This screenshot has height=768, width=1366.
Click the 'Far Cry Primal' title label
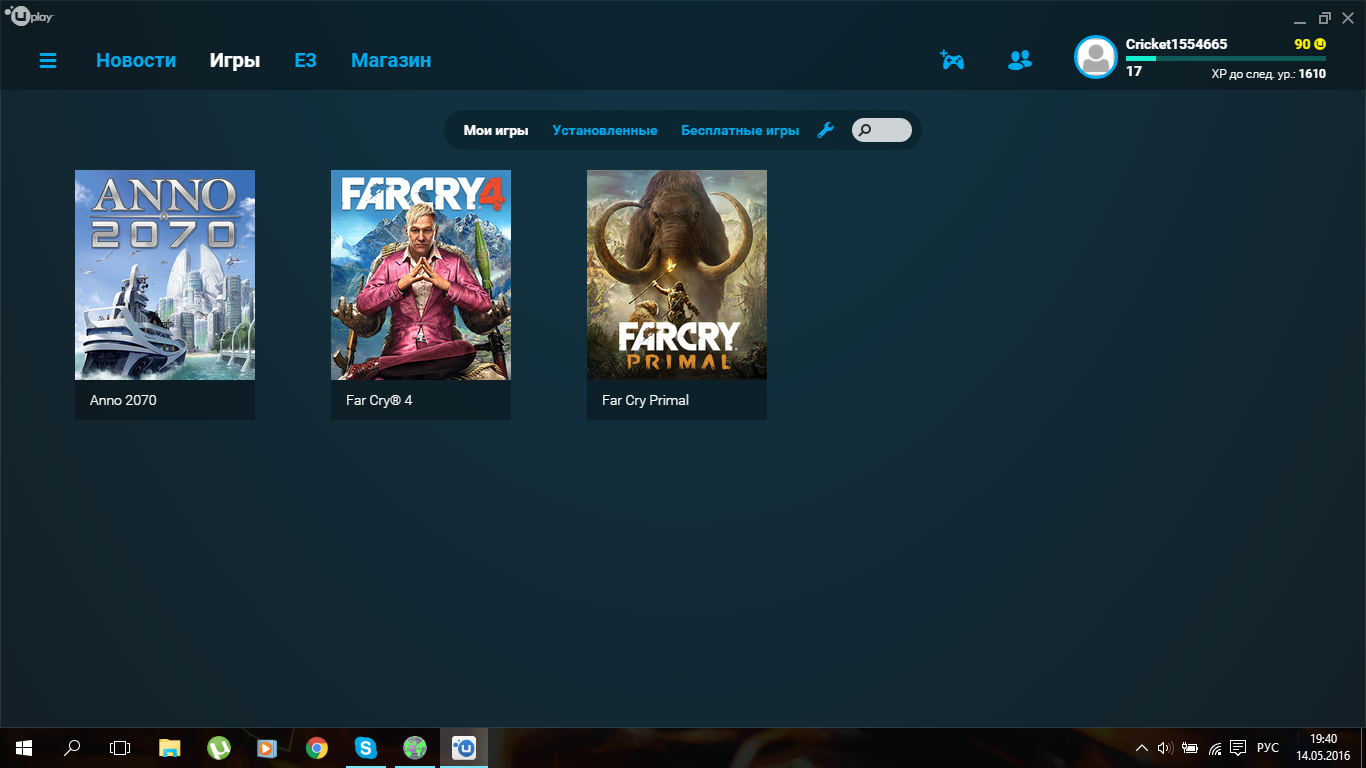tap(645, 400)
